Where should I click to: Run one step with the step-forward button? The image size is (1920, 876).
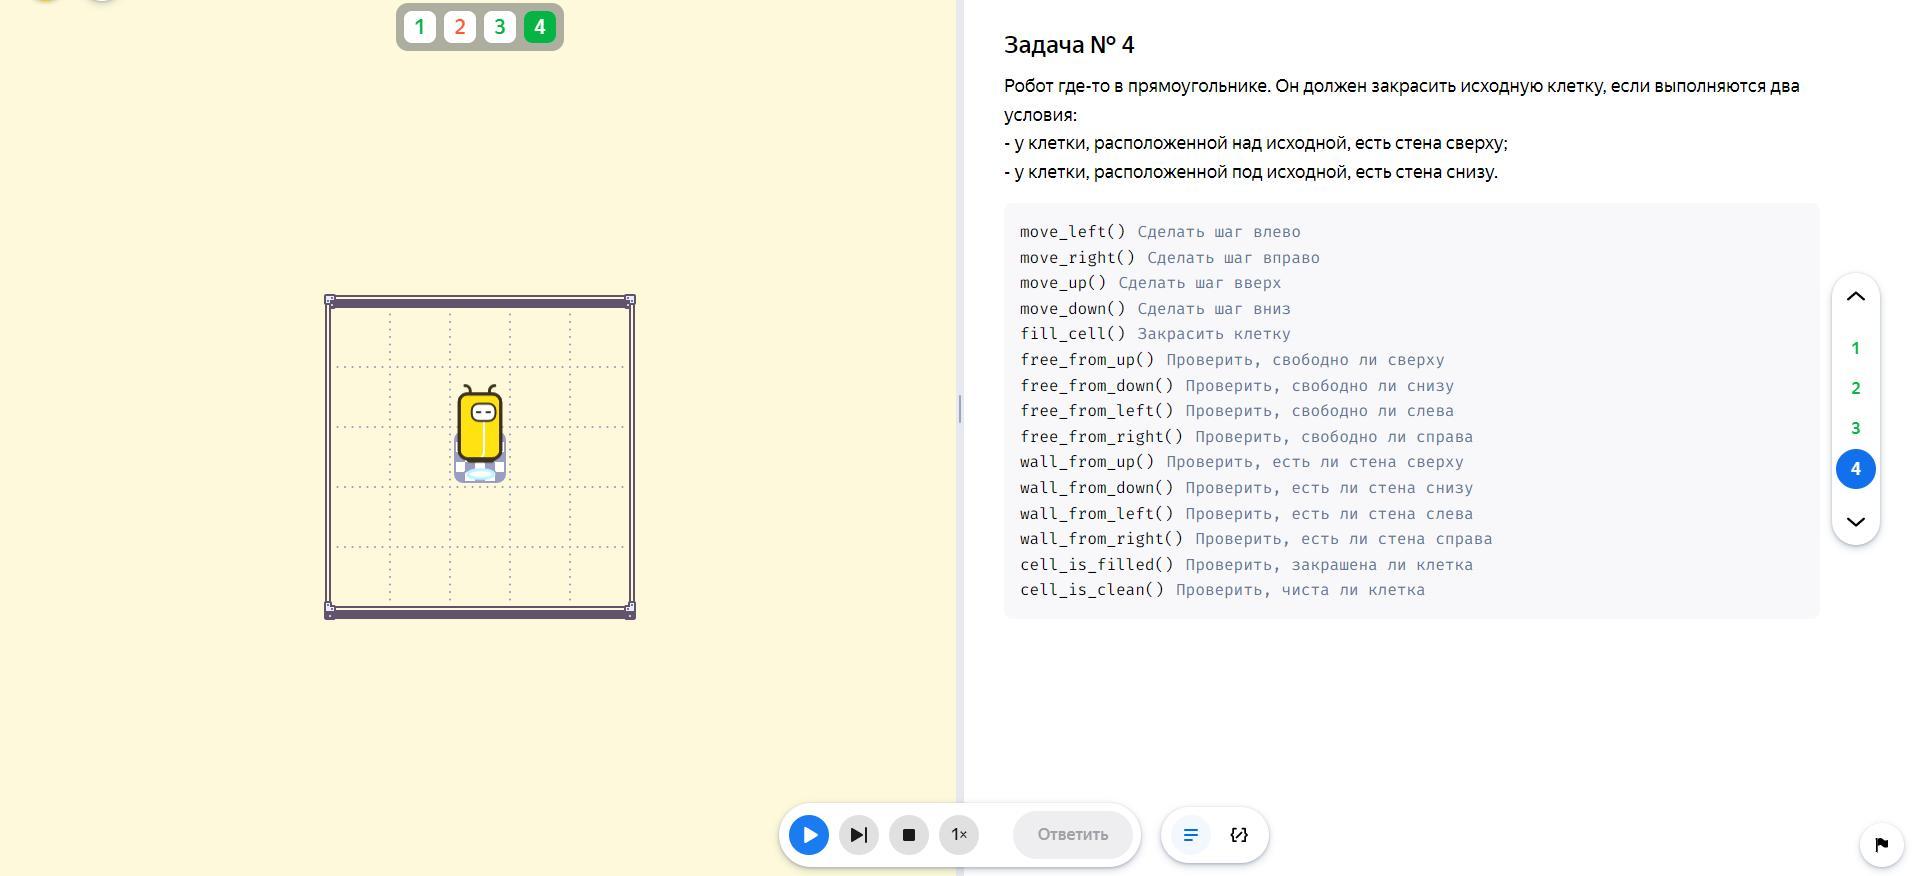(859, 835)
